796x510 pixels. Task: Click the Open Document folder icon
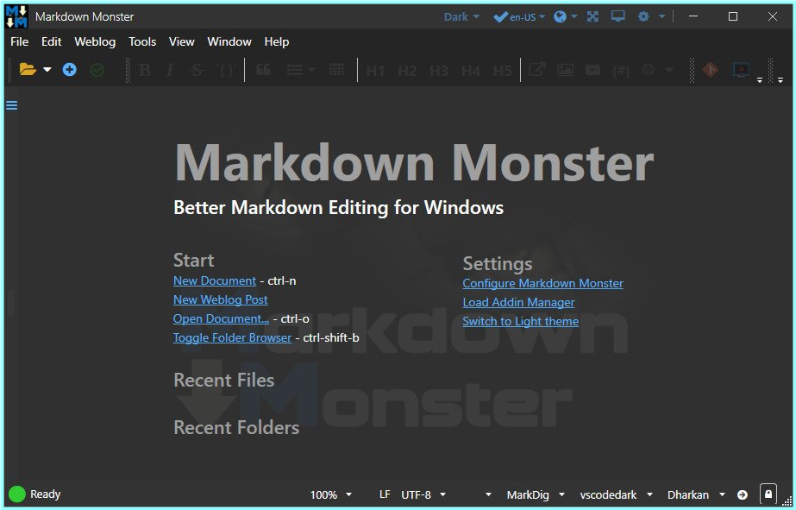click(x=27, y=69)
